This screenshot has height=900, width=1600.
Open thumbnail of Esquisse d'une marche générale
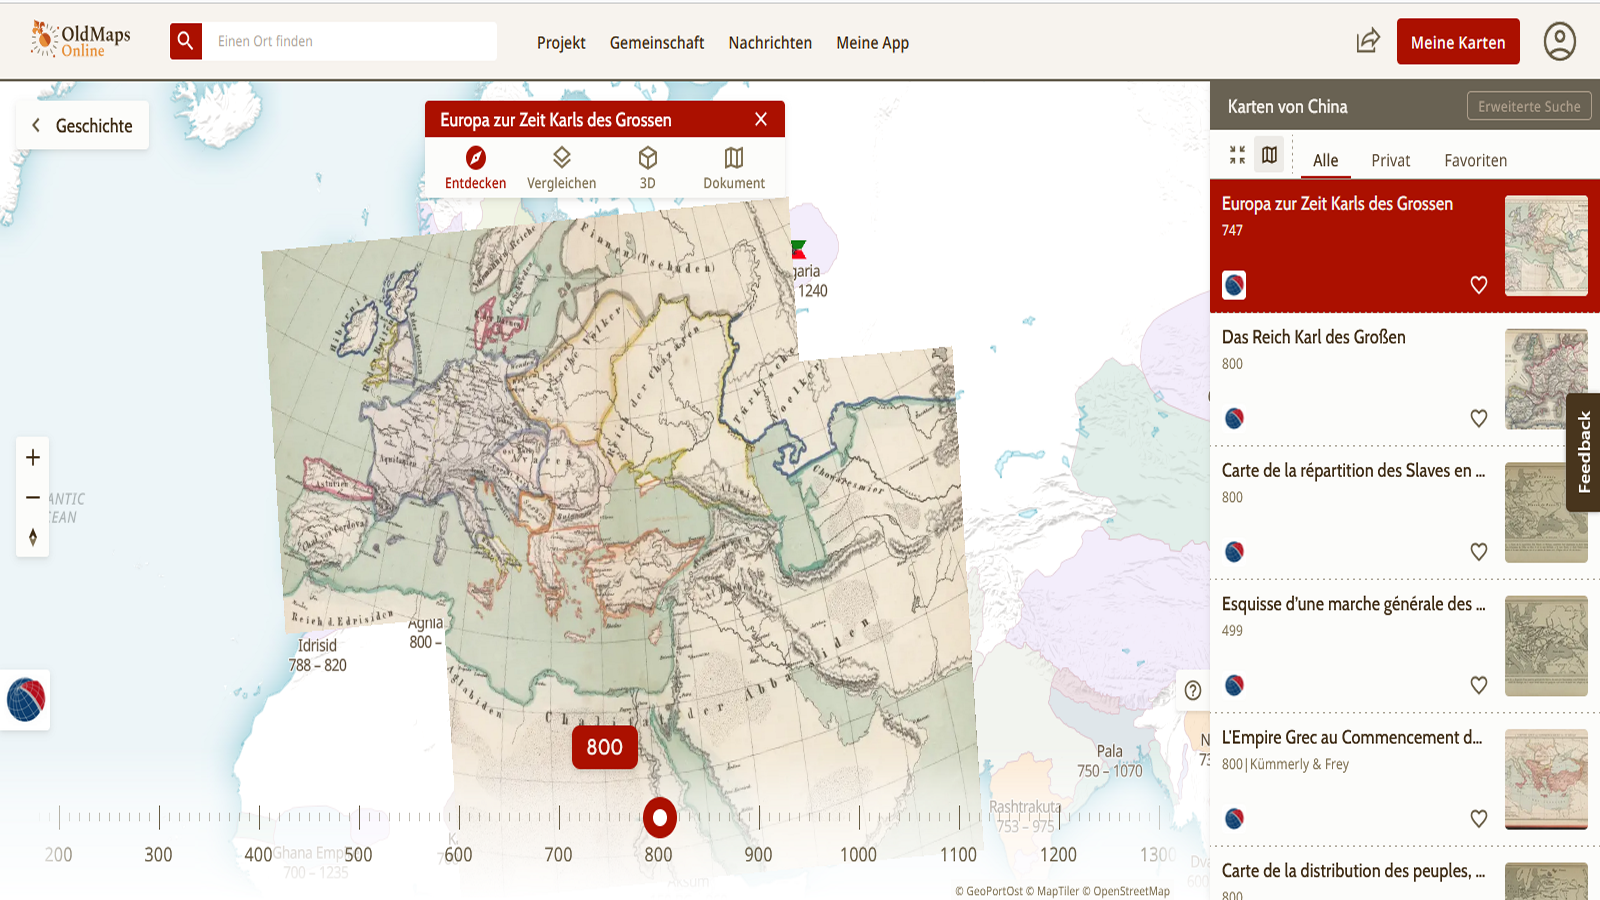[1546, 646]
